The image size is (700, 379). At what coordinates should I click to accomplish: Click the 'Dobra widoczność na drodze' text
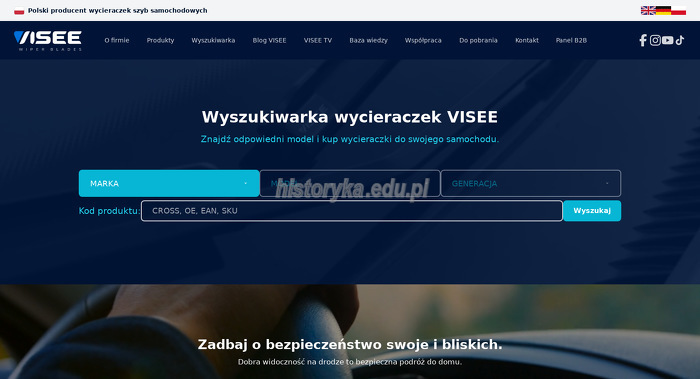350,362
